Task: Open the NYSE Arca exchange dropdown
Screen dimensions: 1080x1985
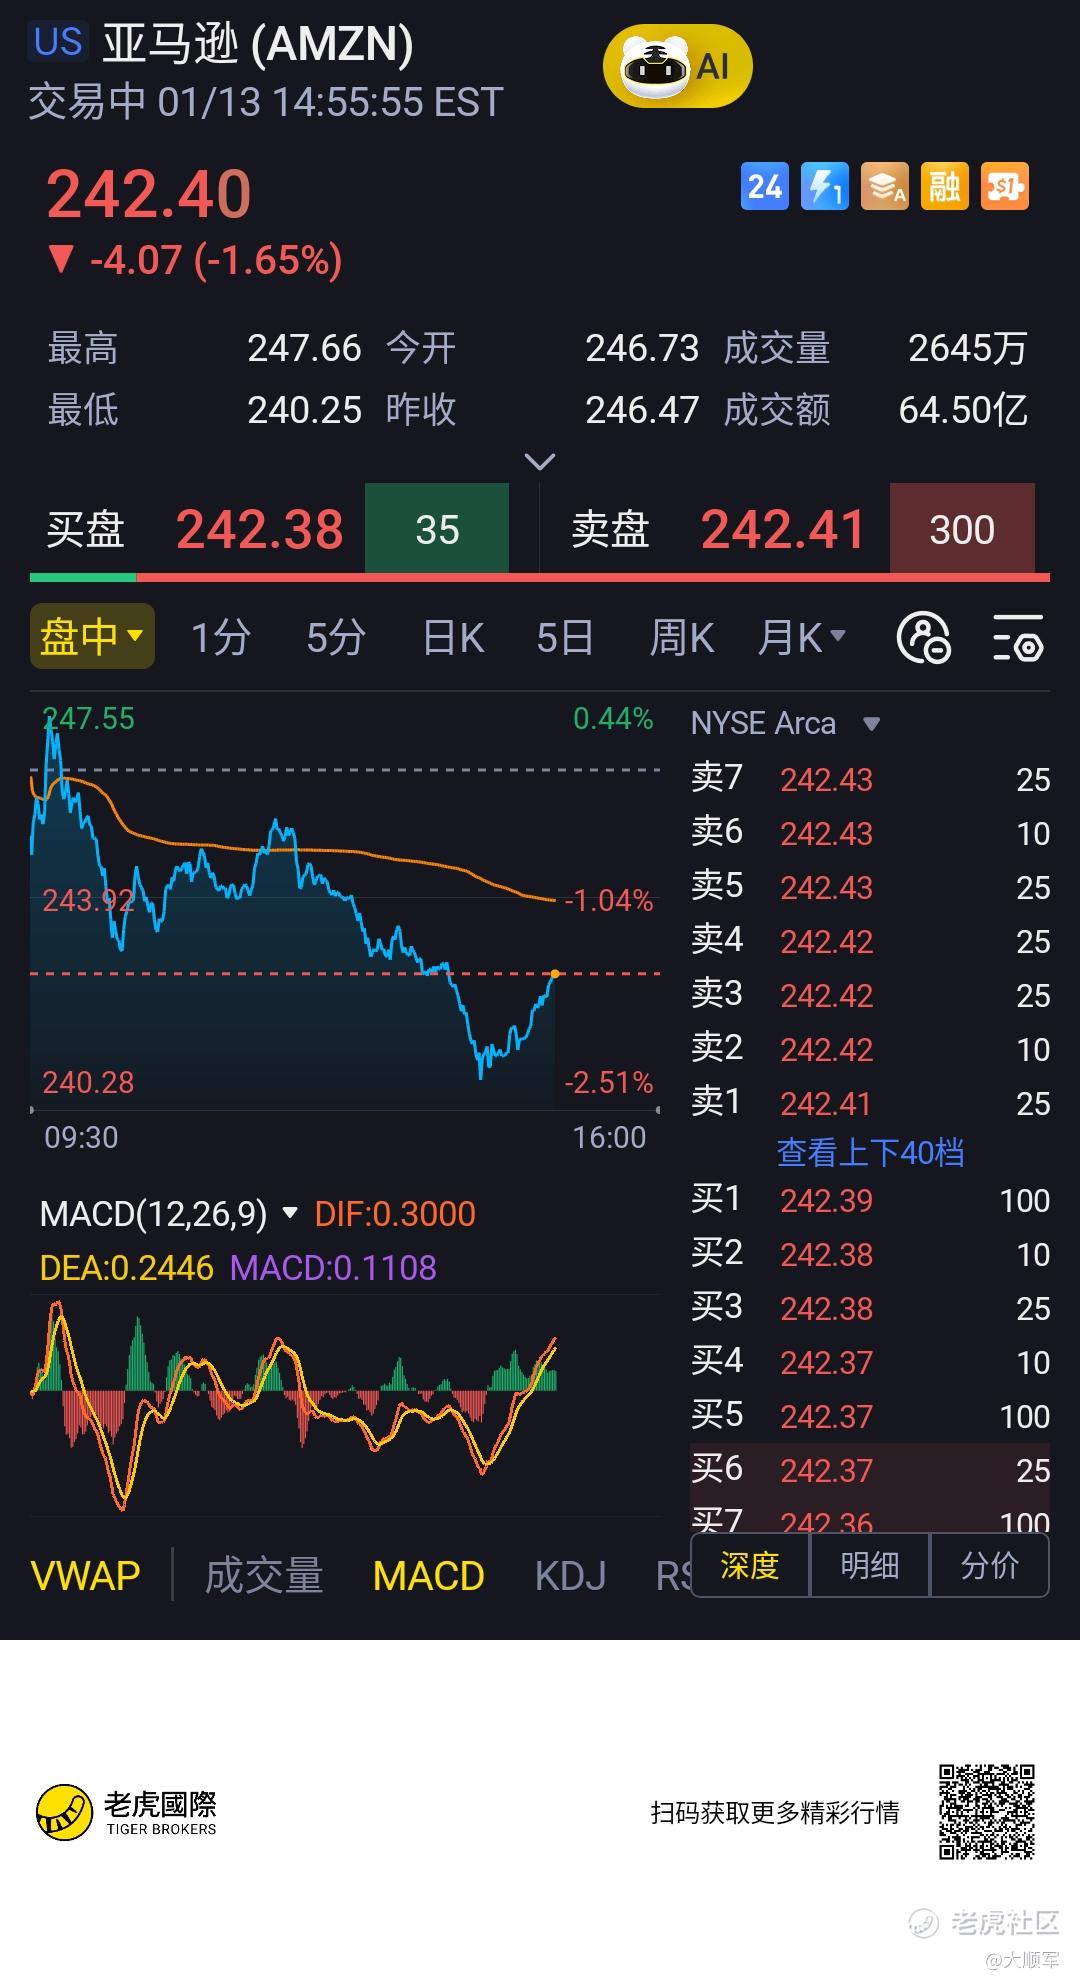Action: point(786,723)
